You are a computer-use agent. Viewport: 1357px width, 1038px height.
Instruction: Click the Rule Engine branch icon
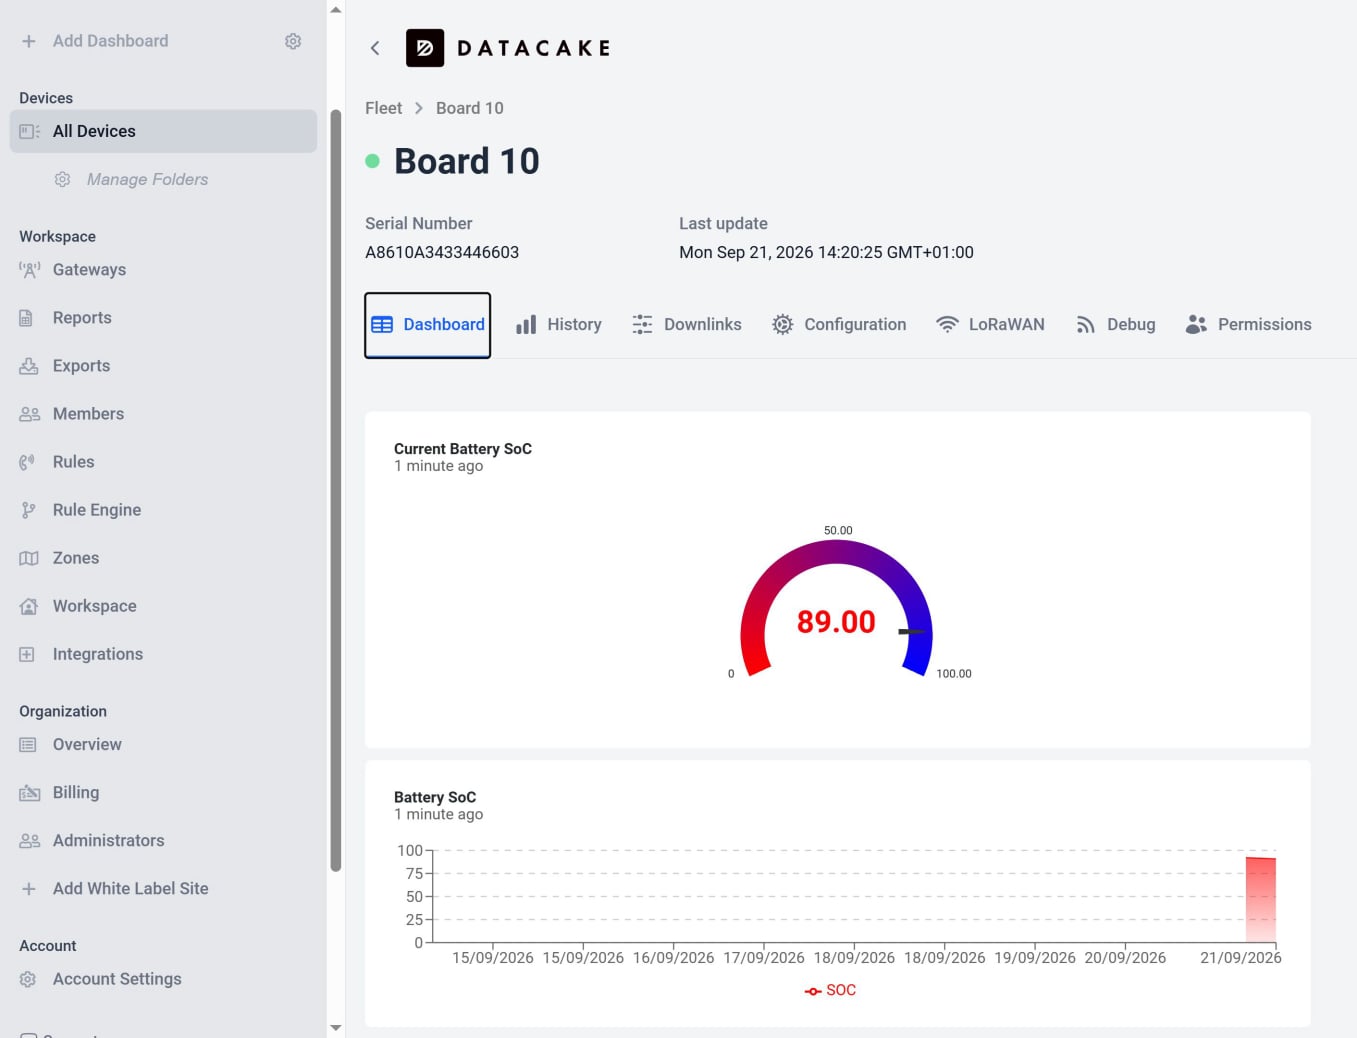point(29,510)
